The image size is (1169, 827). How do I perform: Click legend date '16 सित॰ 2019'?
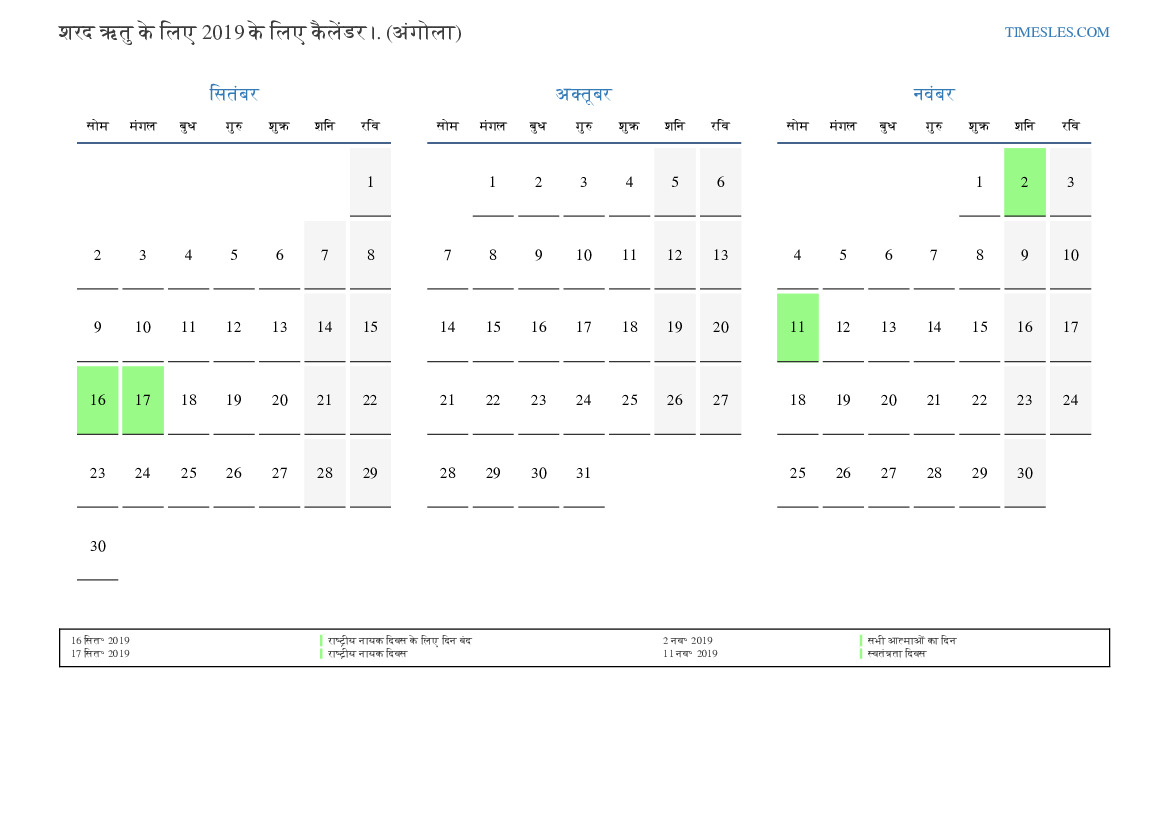pyautogui.click(x=100, y=641)
